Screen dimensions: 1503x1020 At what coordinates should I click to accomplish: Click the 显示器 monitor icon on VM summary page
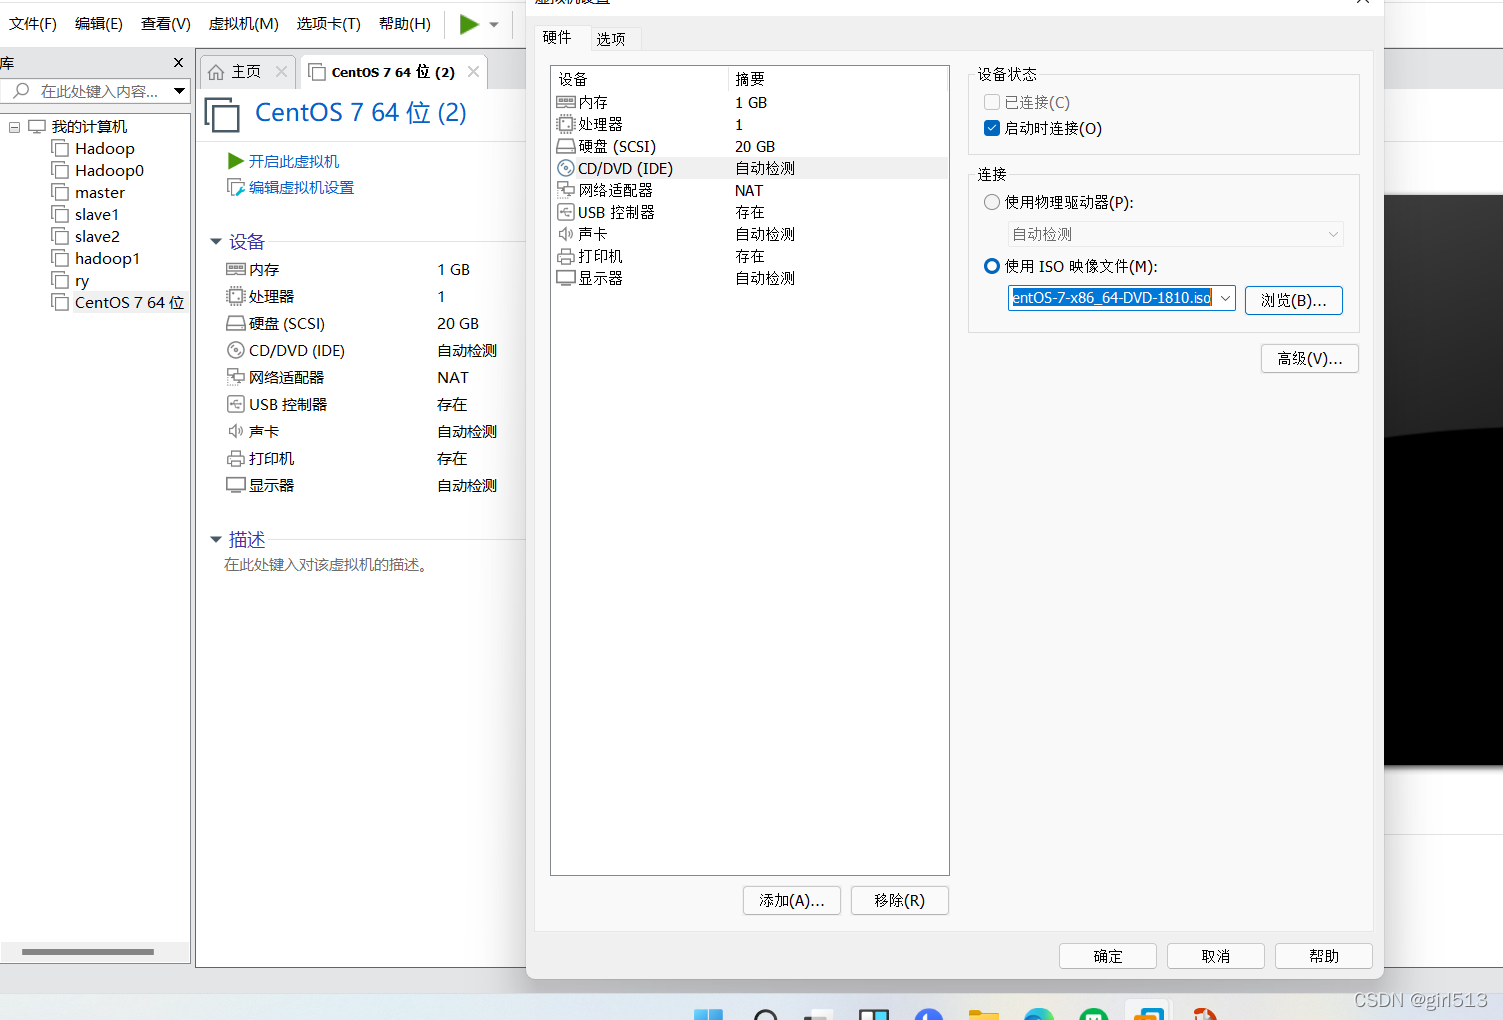click(236, 485)
